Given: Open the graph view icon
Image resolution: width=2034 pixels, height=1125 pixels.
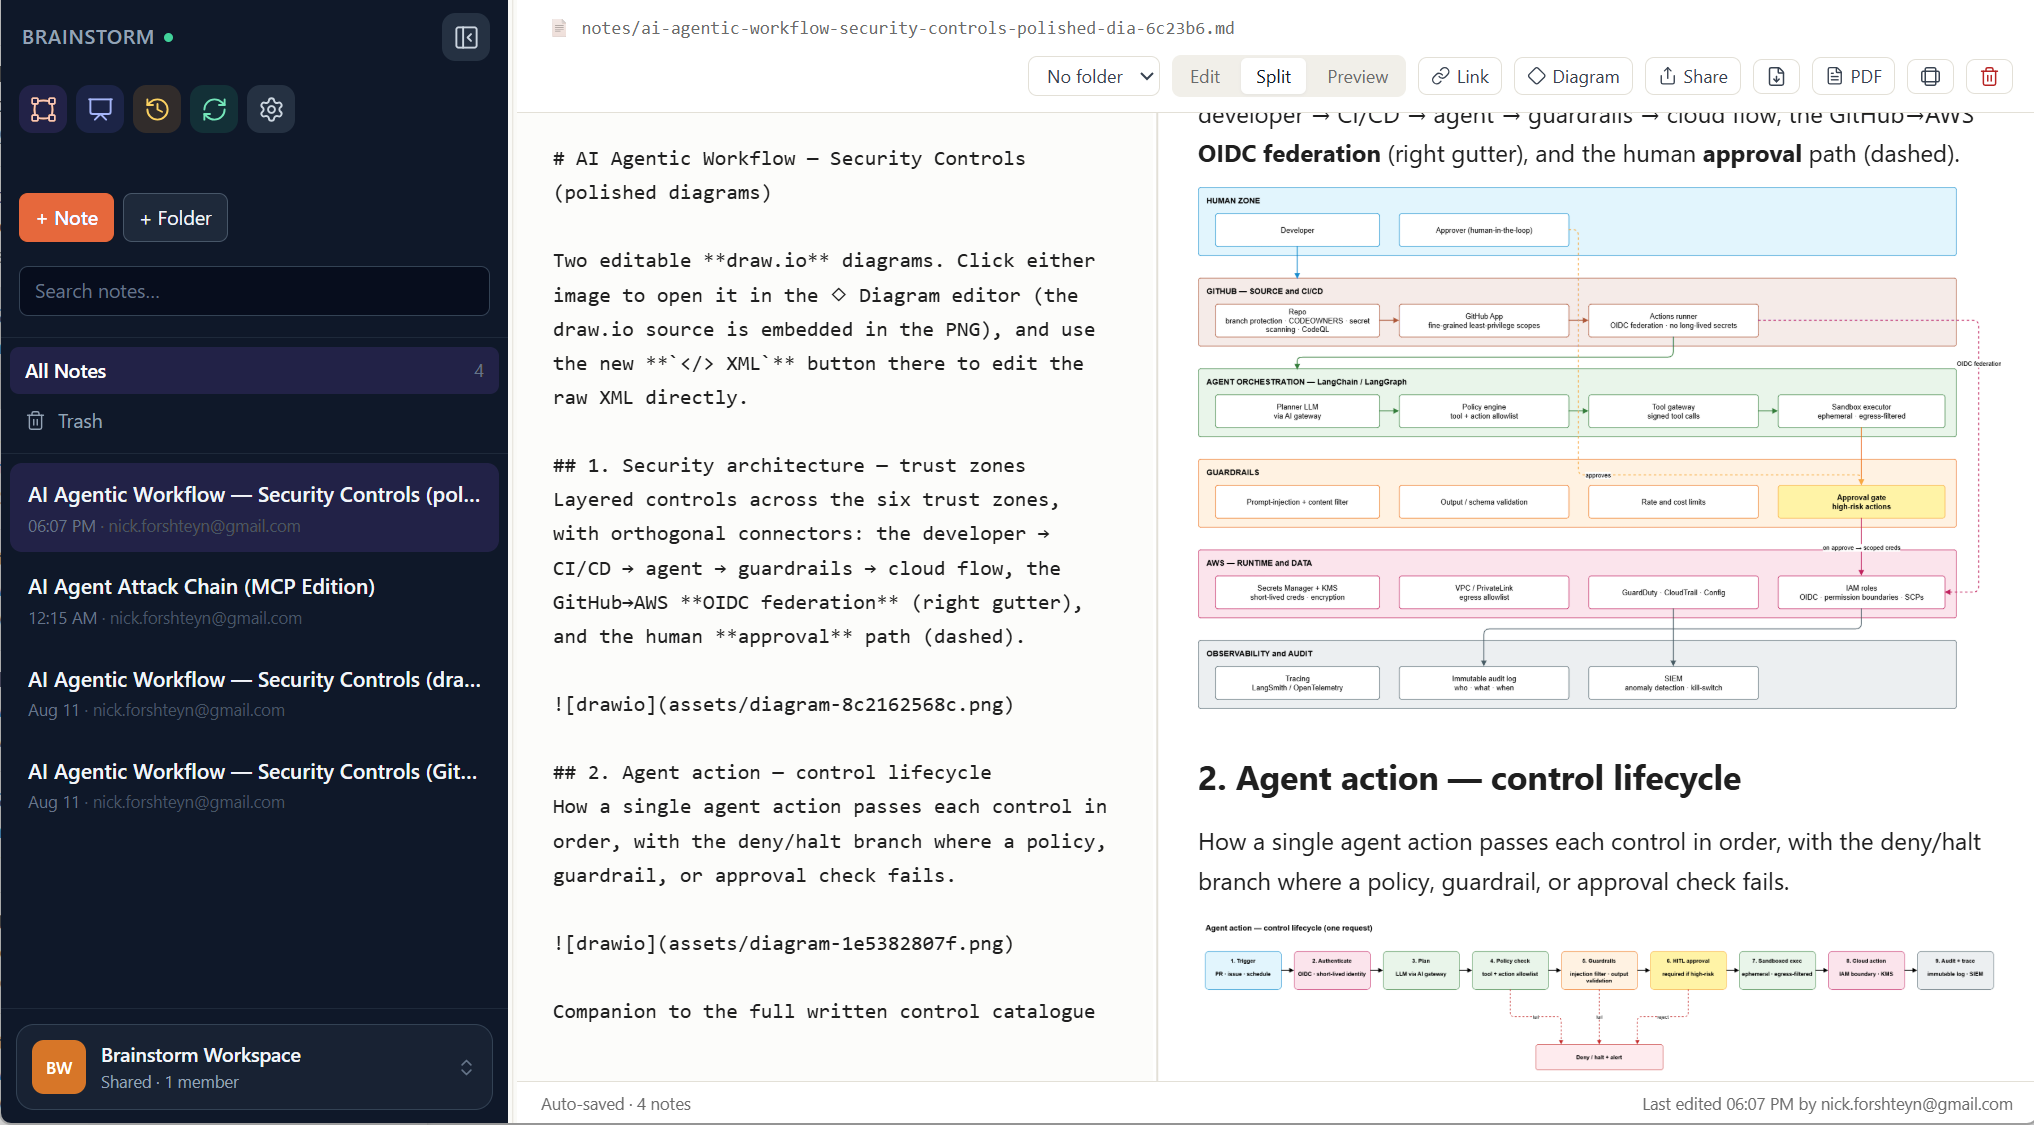Looking at the screenshot, I should pos(43,109).
